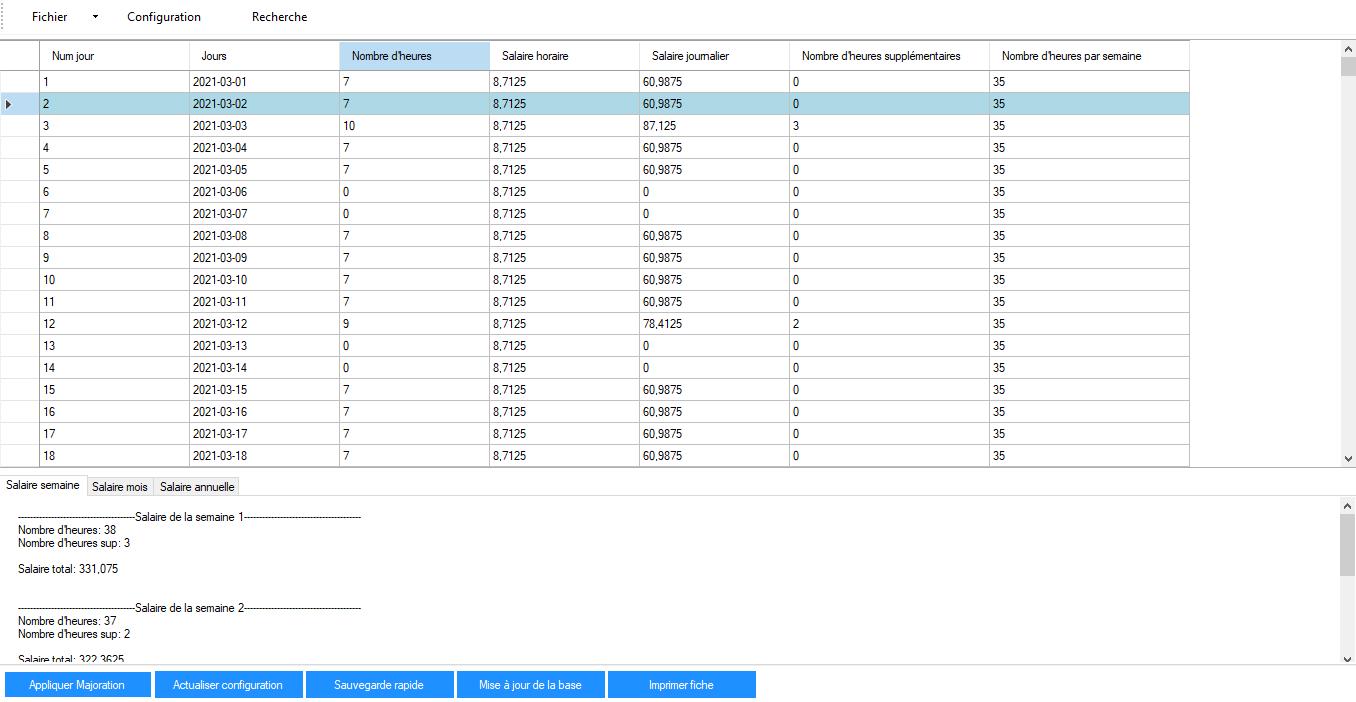Open the Recherche menu

pyautogui.click(x=279, y=17)
